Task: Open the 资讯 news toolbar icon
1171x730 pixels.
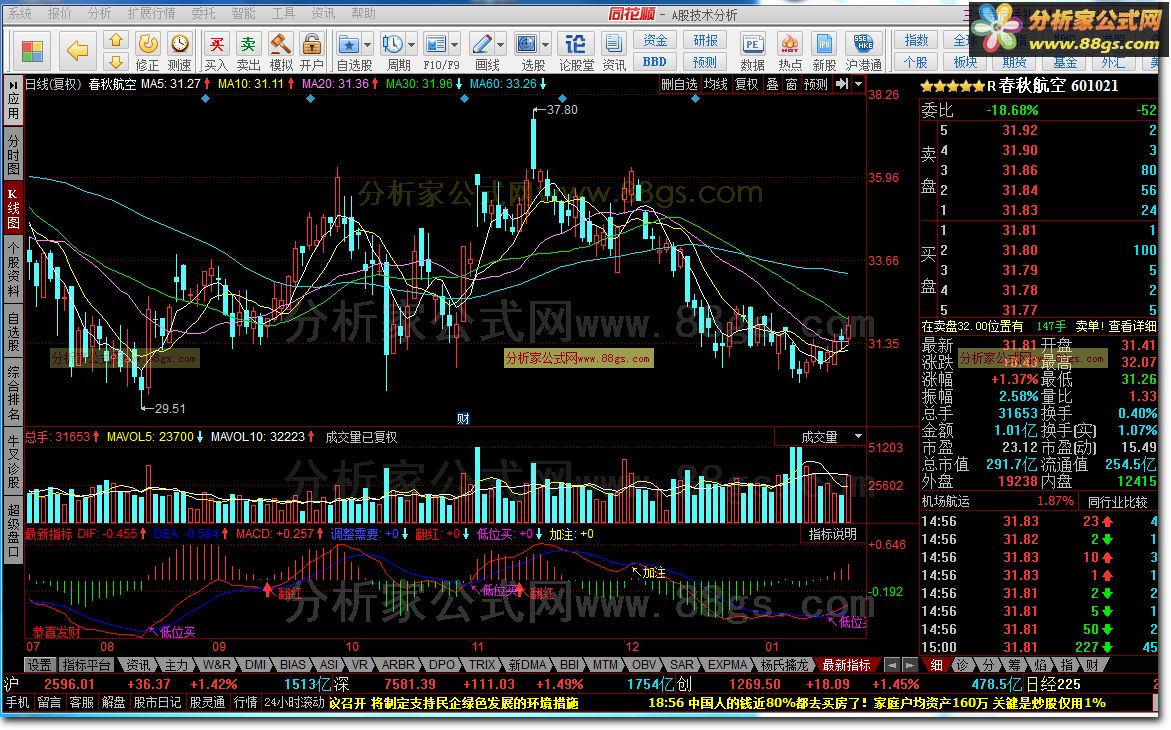Action: (x=614, y=52)
